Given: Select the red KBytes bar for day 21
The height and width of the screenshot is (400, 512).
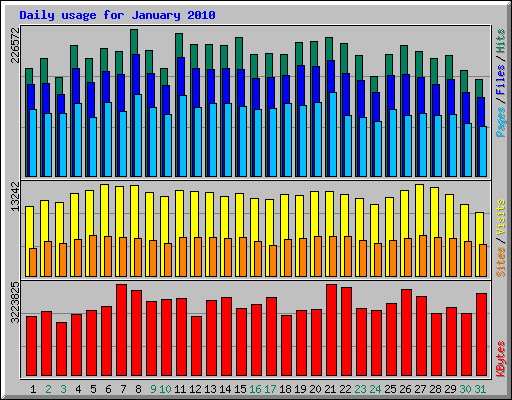Looking at the screenshot, I should coord(332,330).
